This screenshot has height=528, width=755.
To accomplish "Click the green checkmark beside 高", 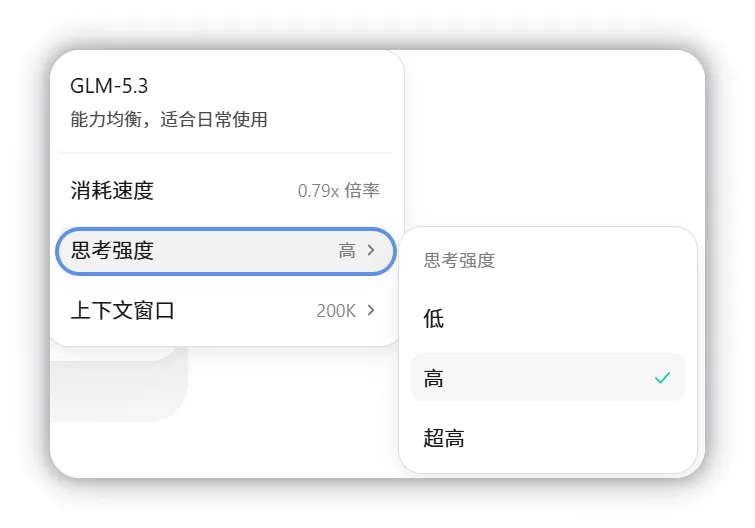I will [663, 378].
